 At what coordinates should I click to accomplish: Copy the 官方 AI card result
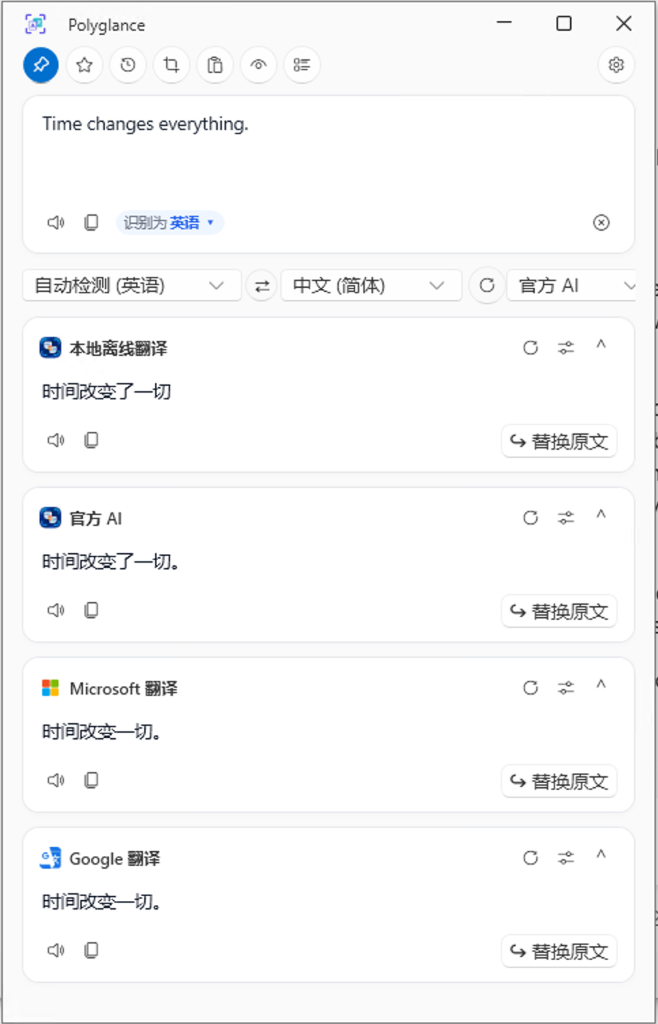point(91,611)
